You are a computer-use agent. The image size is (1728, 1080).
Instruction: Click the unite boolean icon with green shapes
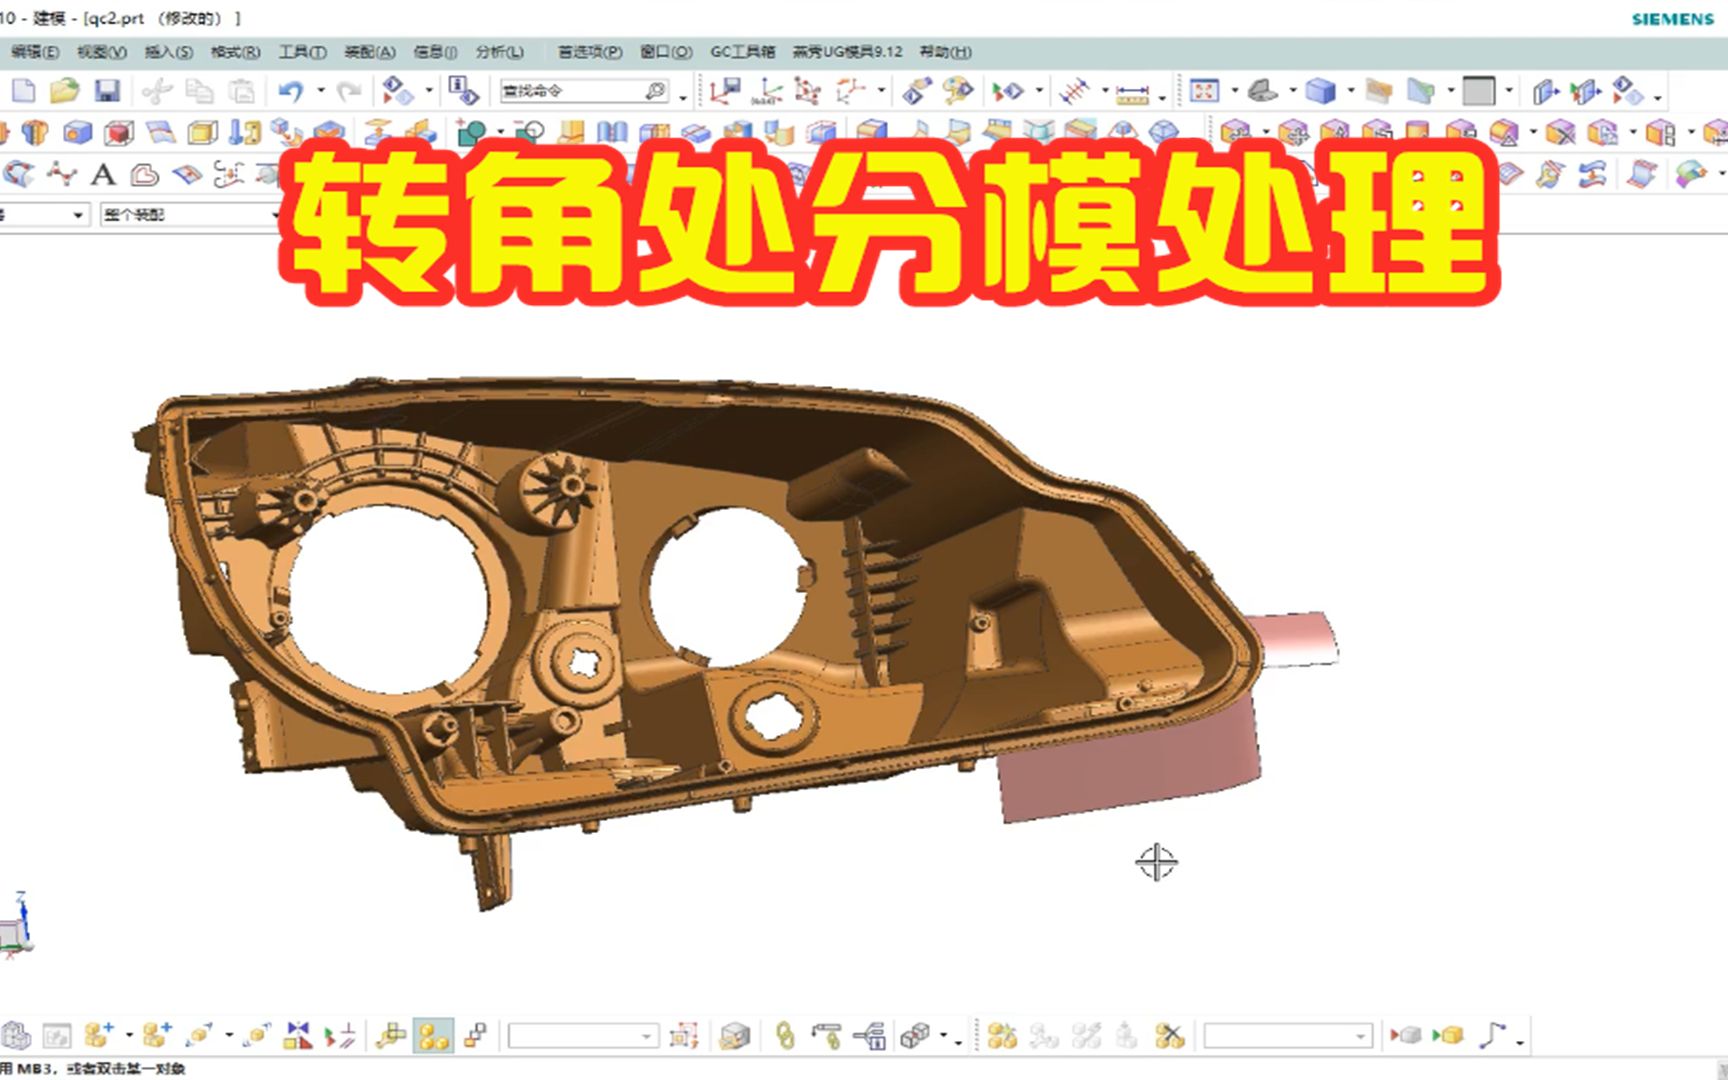tap(470, 132)
